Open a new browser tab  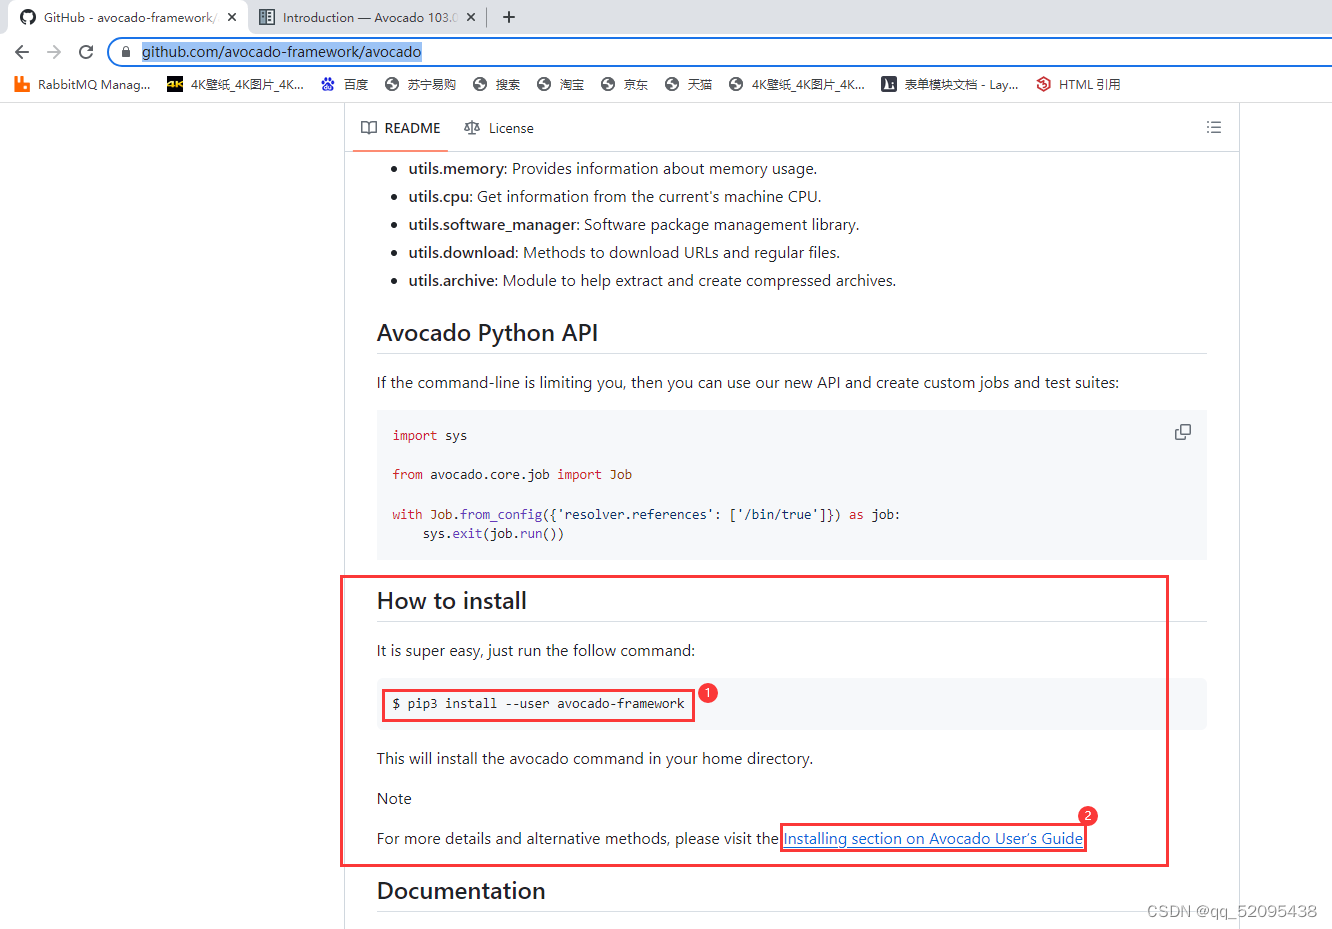click(x=510, y=16)
